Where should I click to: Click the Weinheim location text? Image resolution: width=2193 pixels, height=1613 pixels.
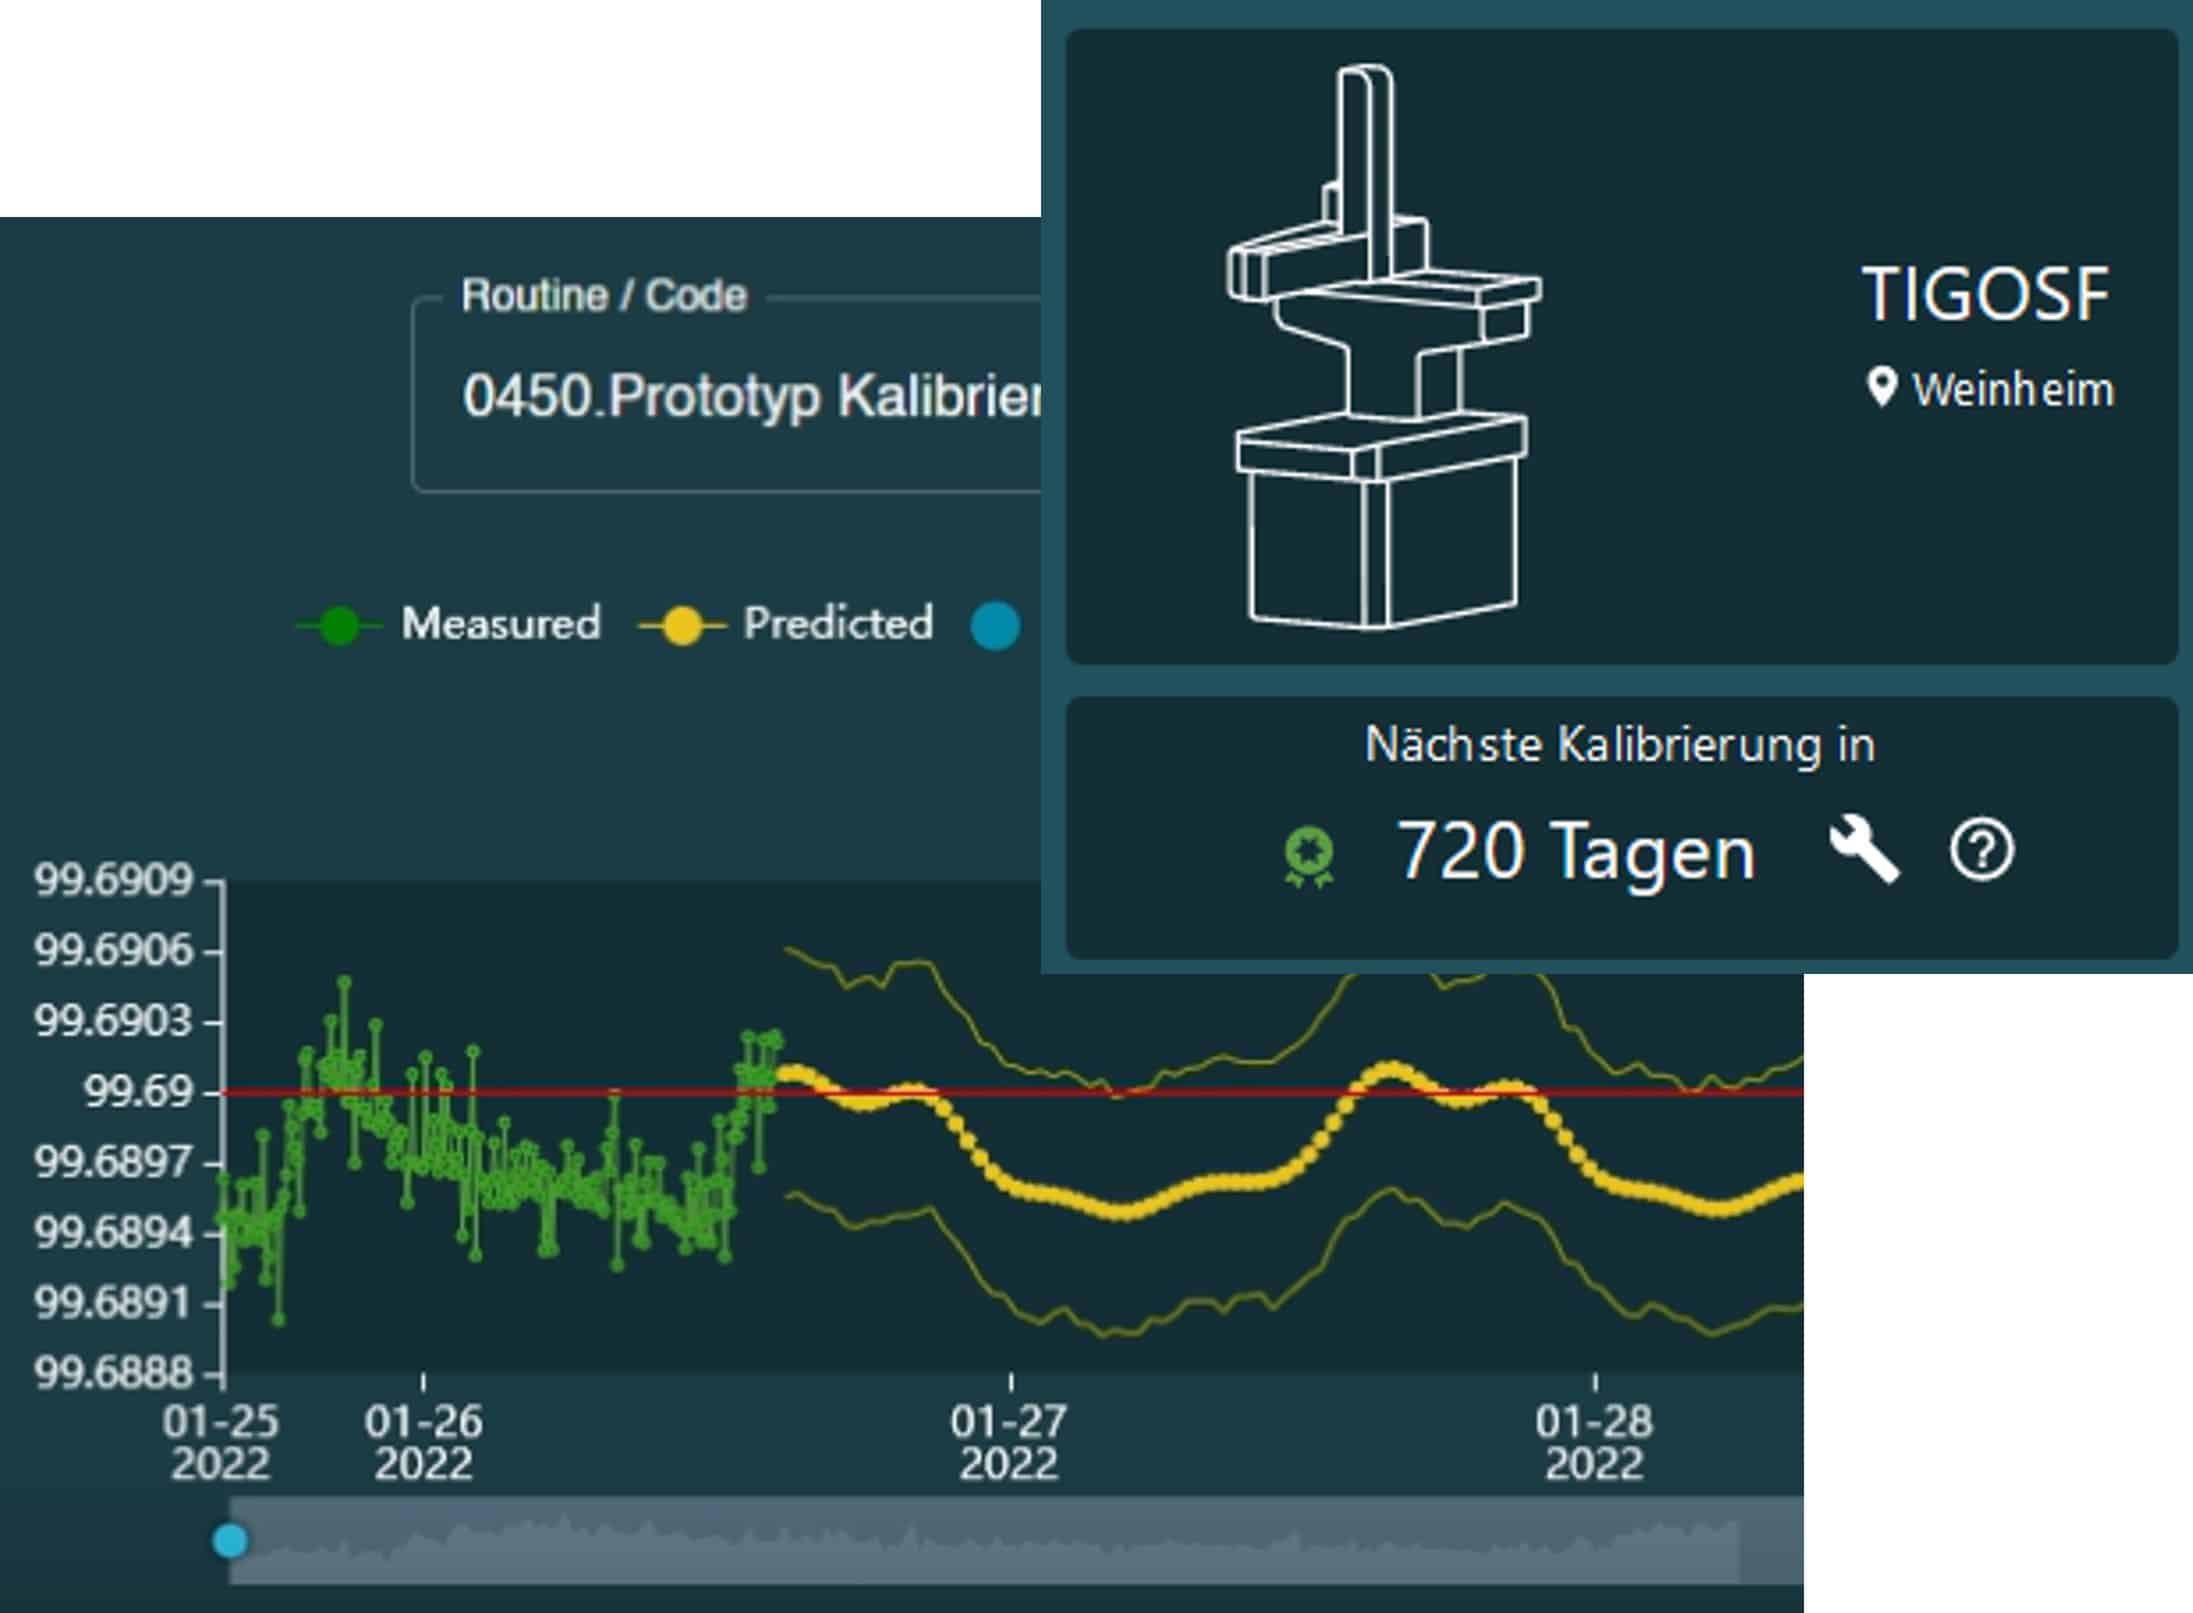click(x=2013, y=390)
